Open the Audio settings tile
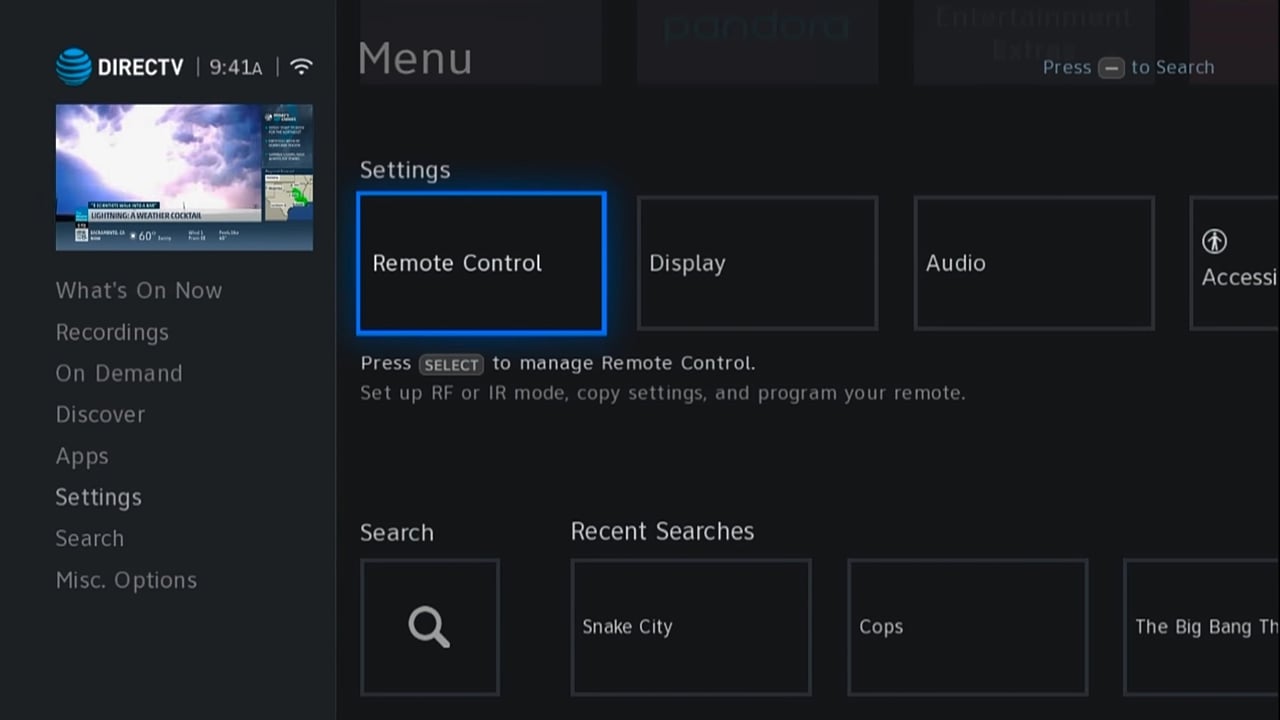Image resolution: width=1280 pixels, height=720 pixels. click(x=1034, y=263)
